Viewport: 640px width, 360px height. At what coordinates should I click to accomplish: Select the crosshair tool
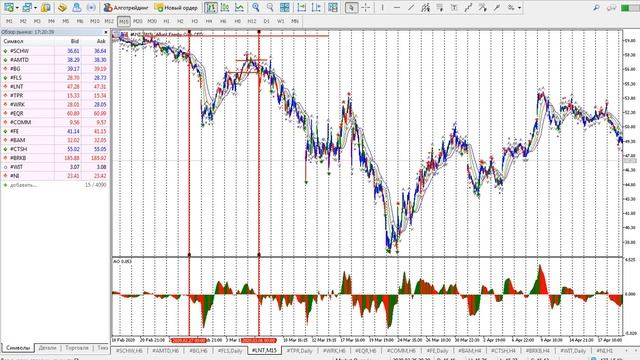click(365, 7)
